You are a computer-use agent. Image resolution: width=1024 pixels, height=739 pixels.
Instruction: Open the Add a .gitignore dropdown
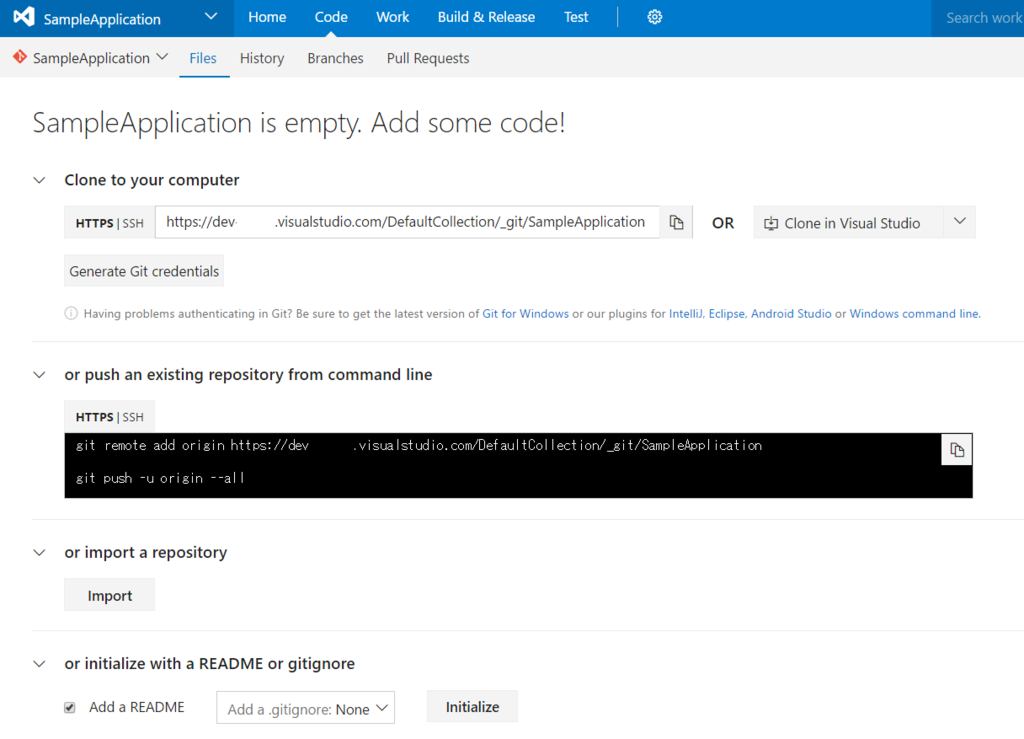(x=306, y=708)
